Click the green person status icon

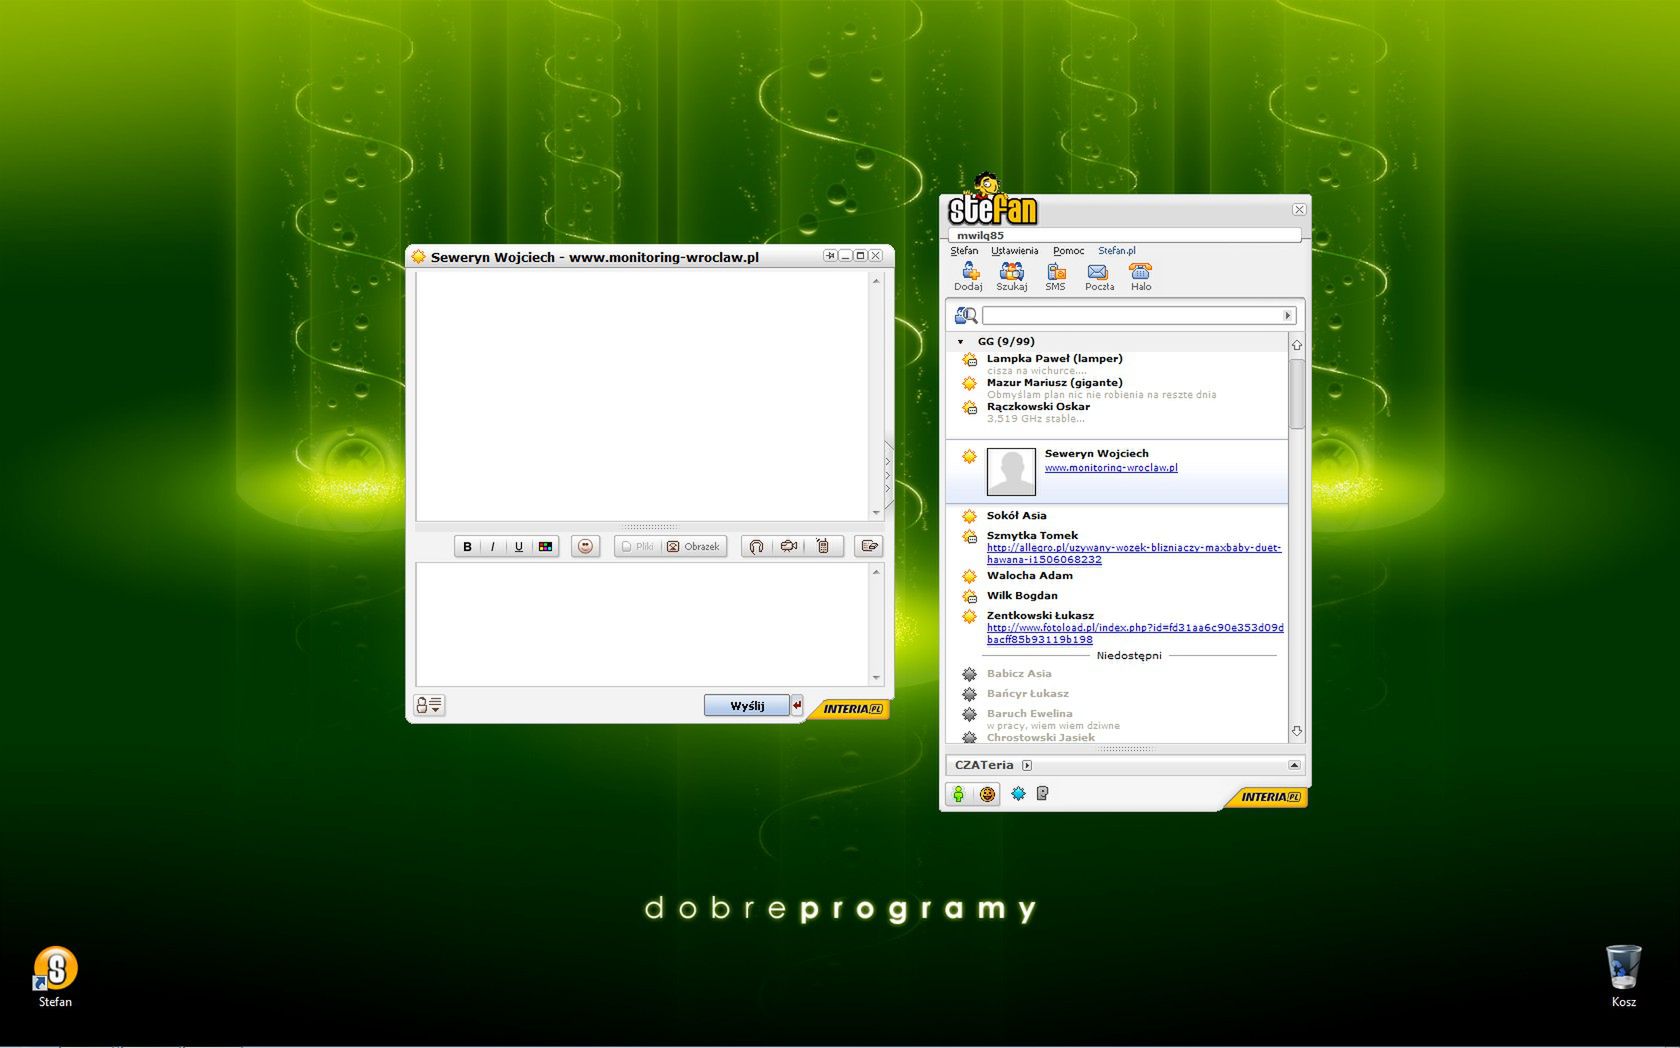(958, 794)
